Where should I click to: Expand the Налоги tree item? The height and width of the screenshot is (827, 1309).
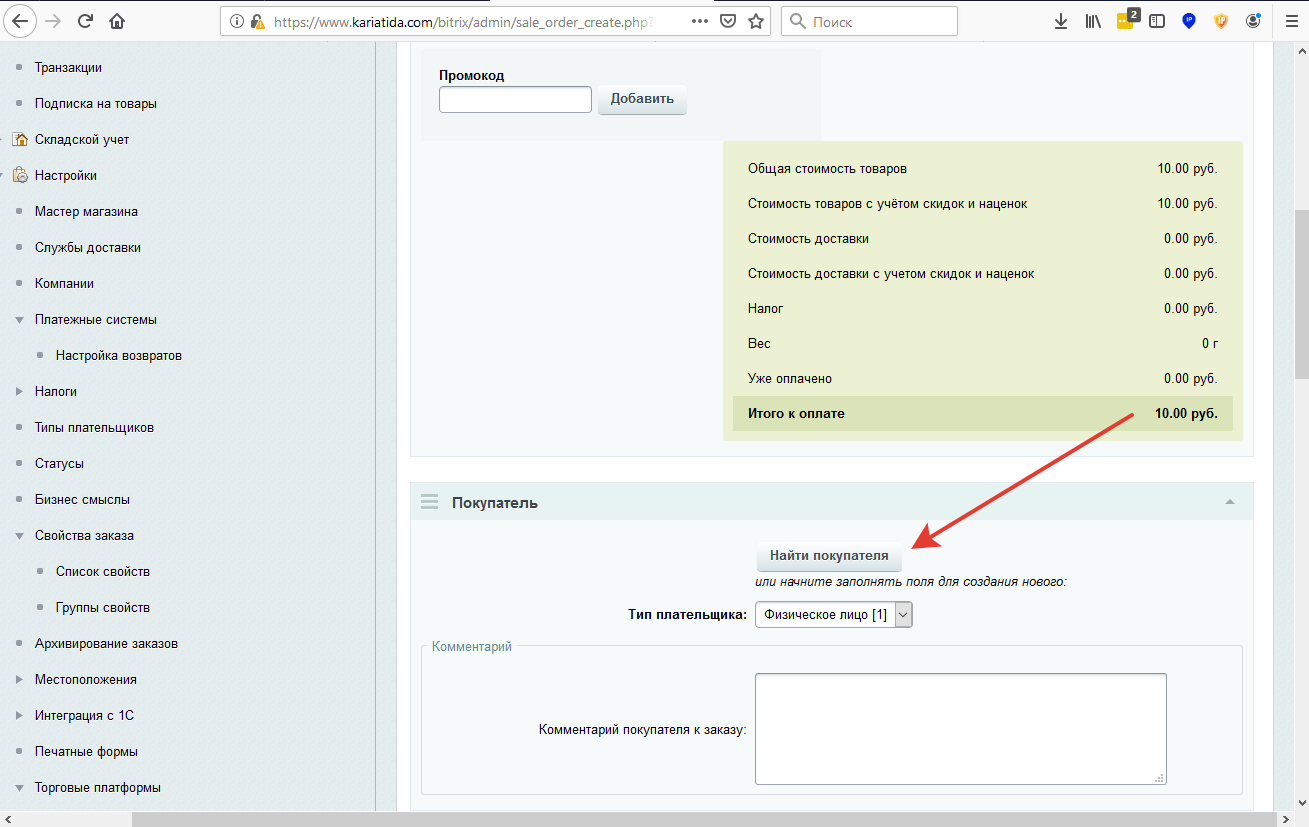click(19, 392)
